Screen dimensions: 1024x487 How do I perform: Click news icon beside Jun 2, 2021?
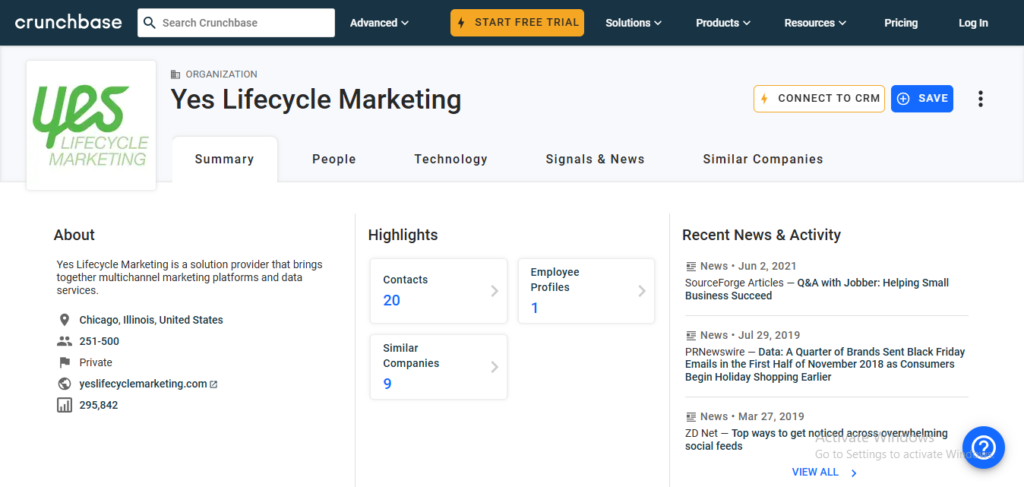(691, 266)
